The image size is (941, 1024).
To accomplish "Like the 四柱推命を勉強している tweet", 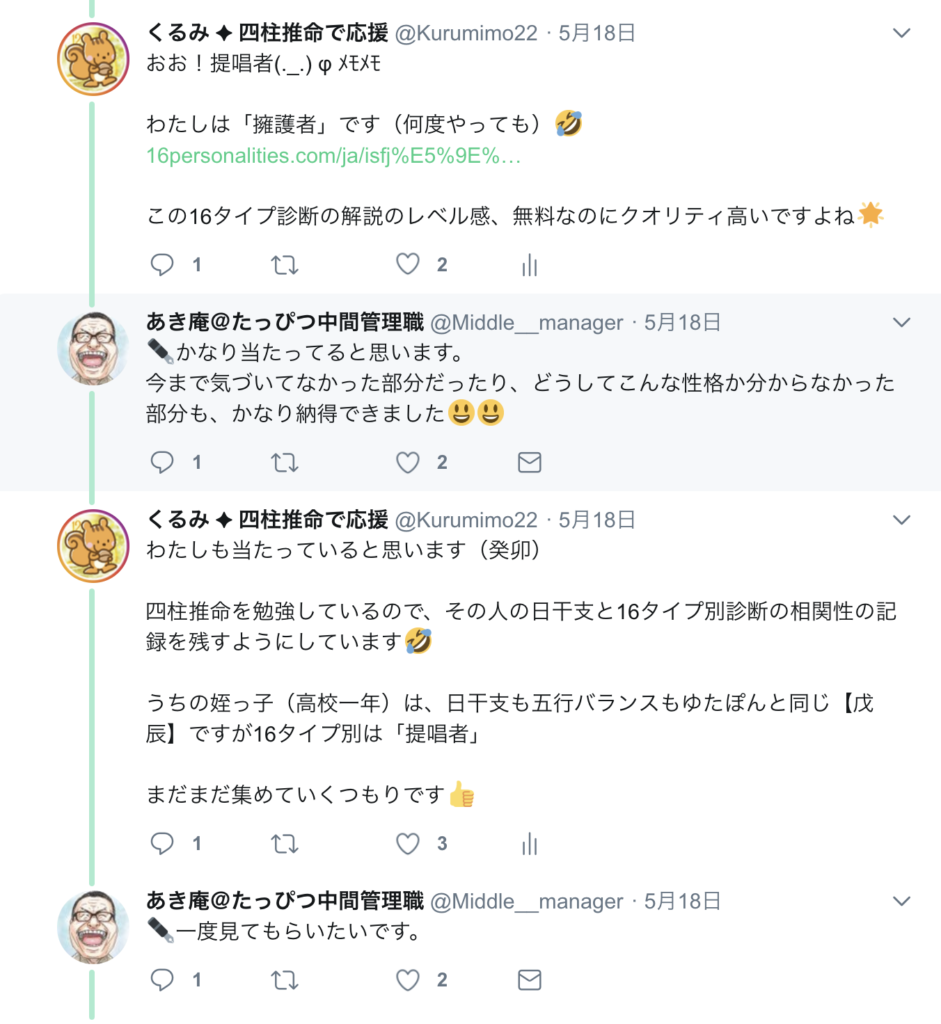I will coord(407,844).
